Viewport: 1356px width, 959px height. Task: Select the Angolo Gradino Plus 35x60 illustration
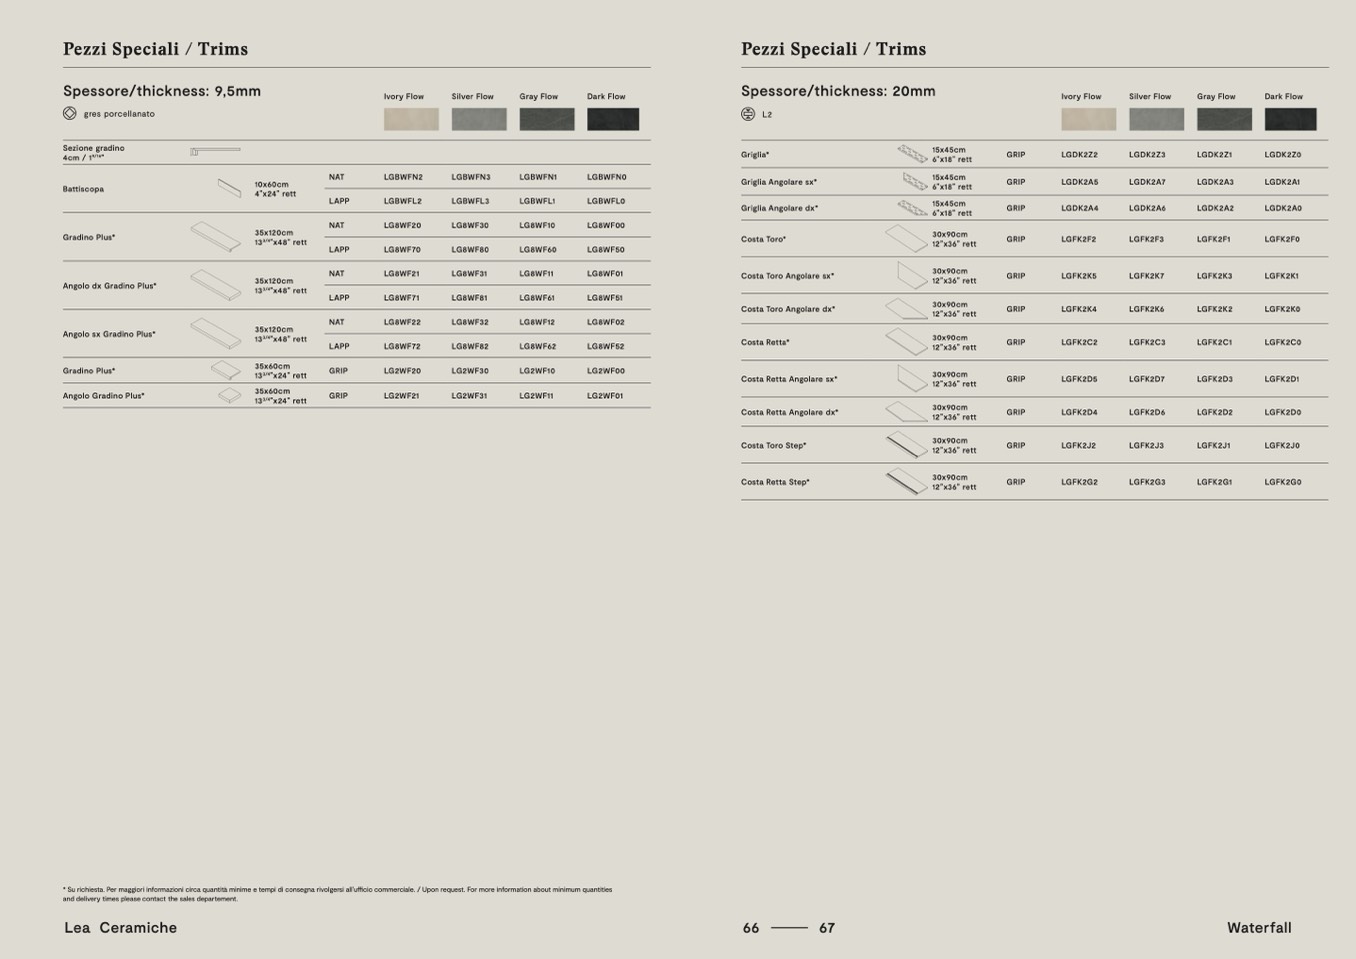(229, 396)
